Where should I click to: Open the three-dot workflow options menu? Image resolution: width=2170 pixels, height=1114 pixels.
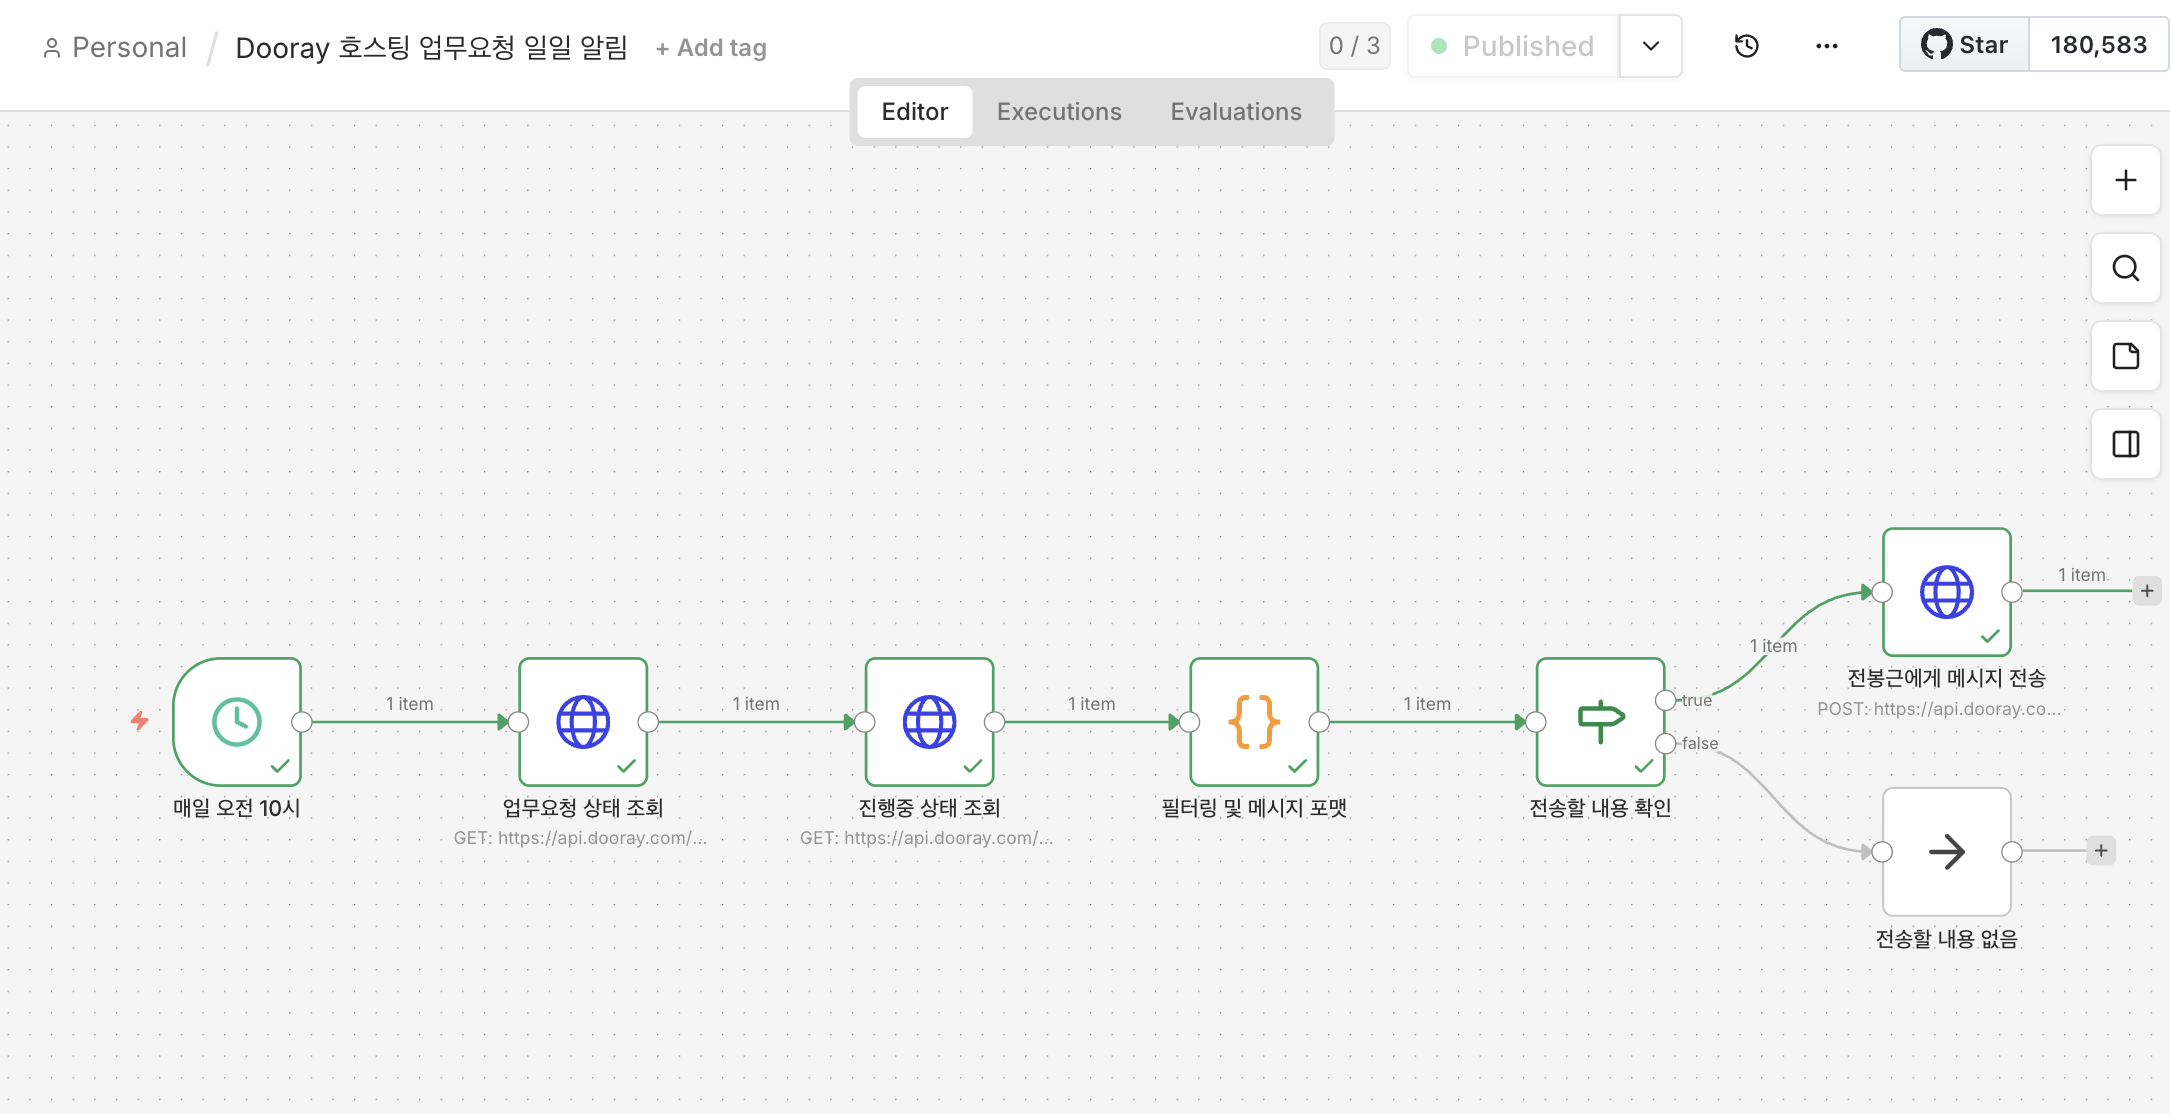pos(1826,46)
